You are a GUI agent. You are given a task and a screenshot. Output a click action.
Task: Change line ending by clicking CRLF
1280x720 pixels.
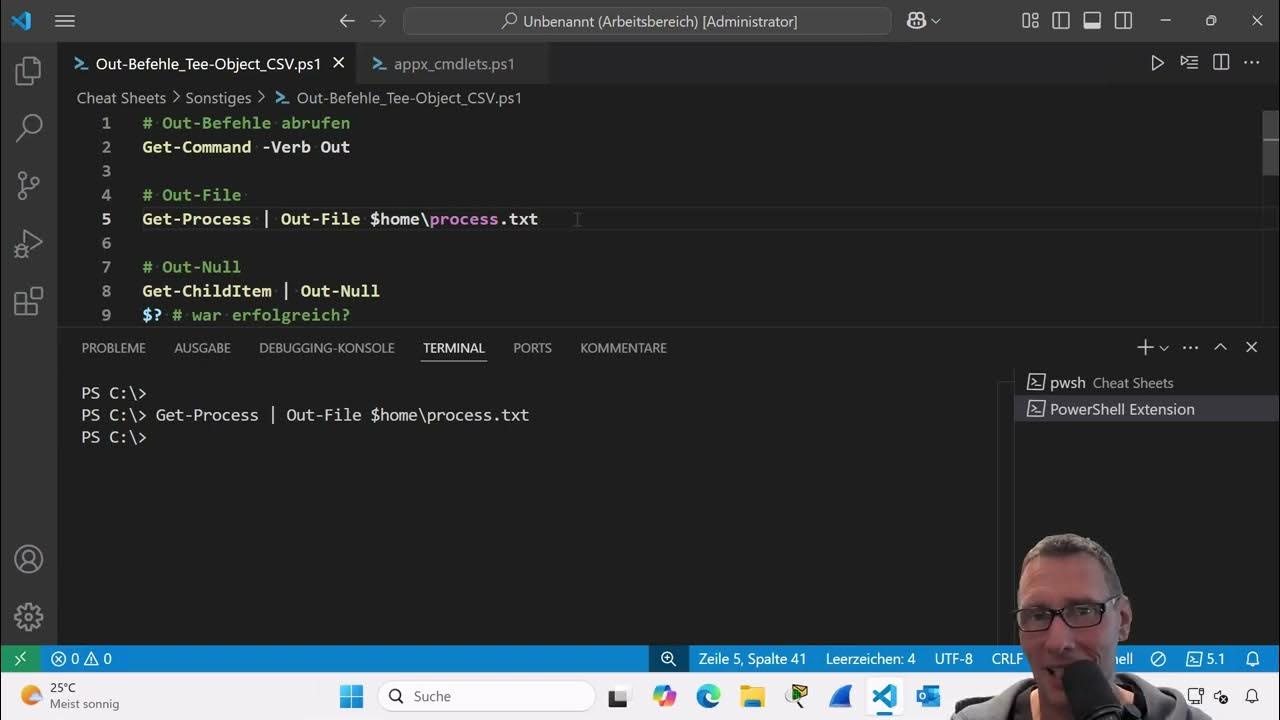1006,658
